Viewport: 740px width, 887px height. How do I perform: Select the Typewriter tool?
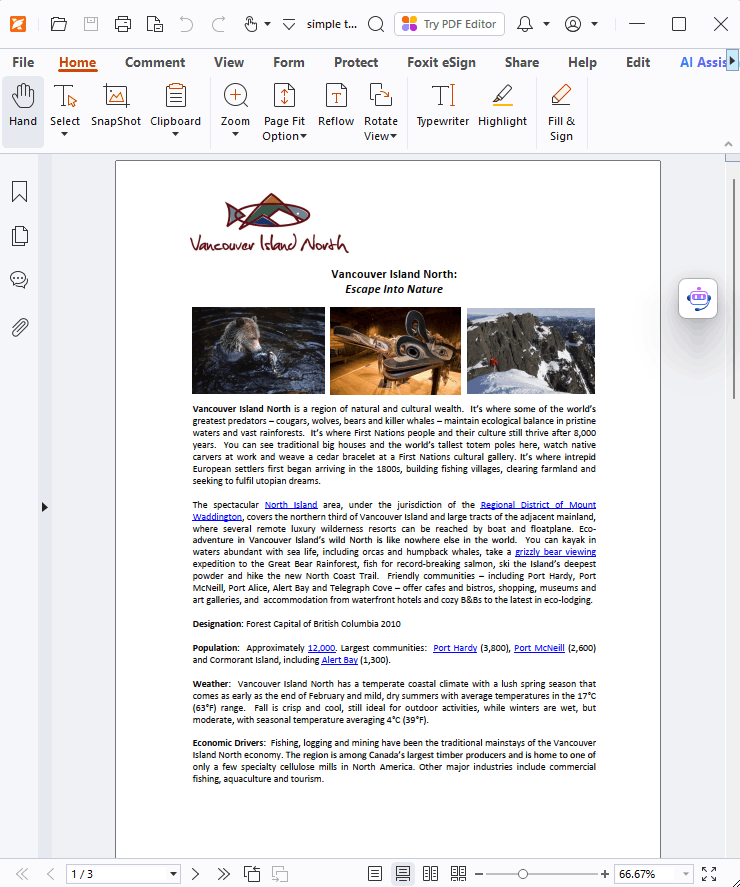click(443, 105)
